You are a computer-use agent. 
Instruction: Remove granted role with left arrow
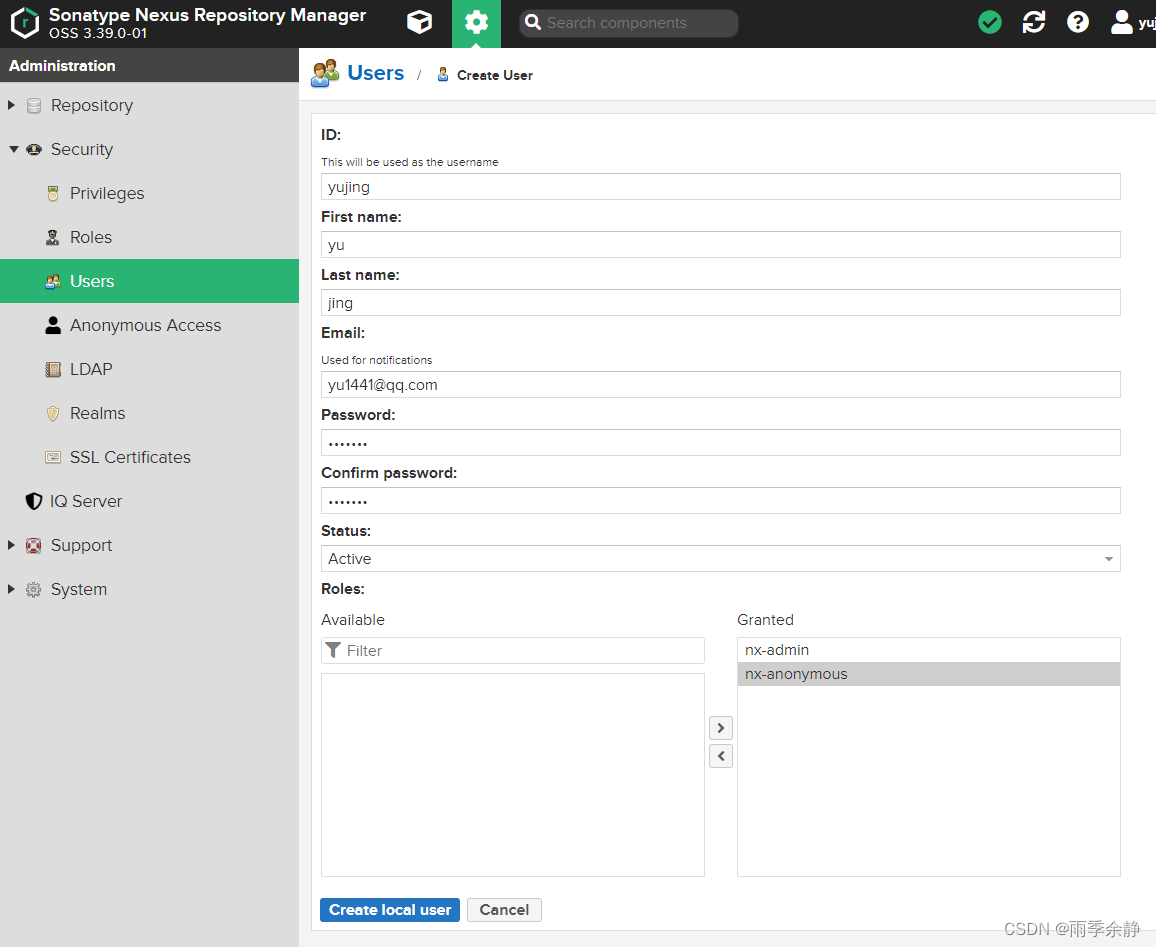[721, 756]
